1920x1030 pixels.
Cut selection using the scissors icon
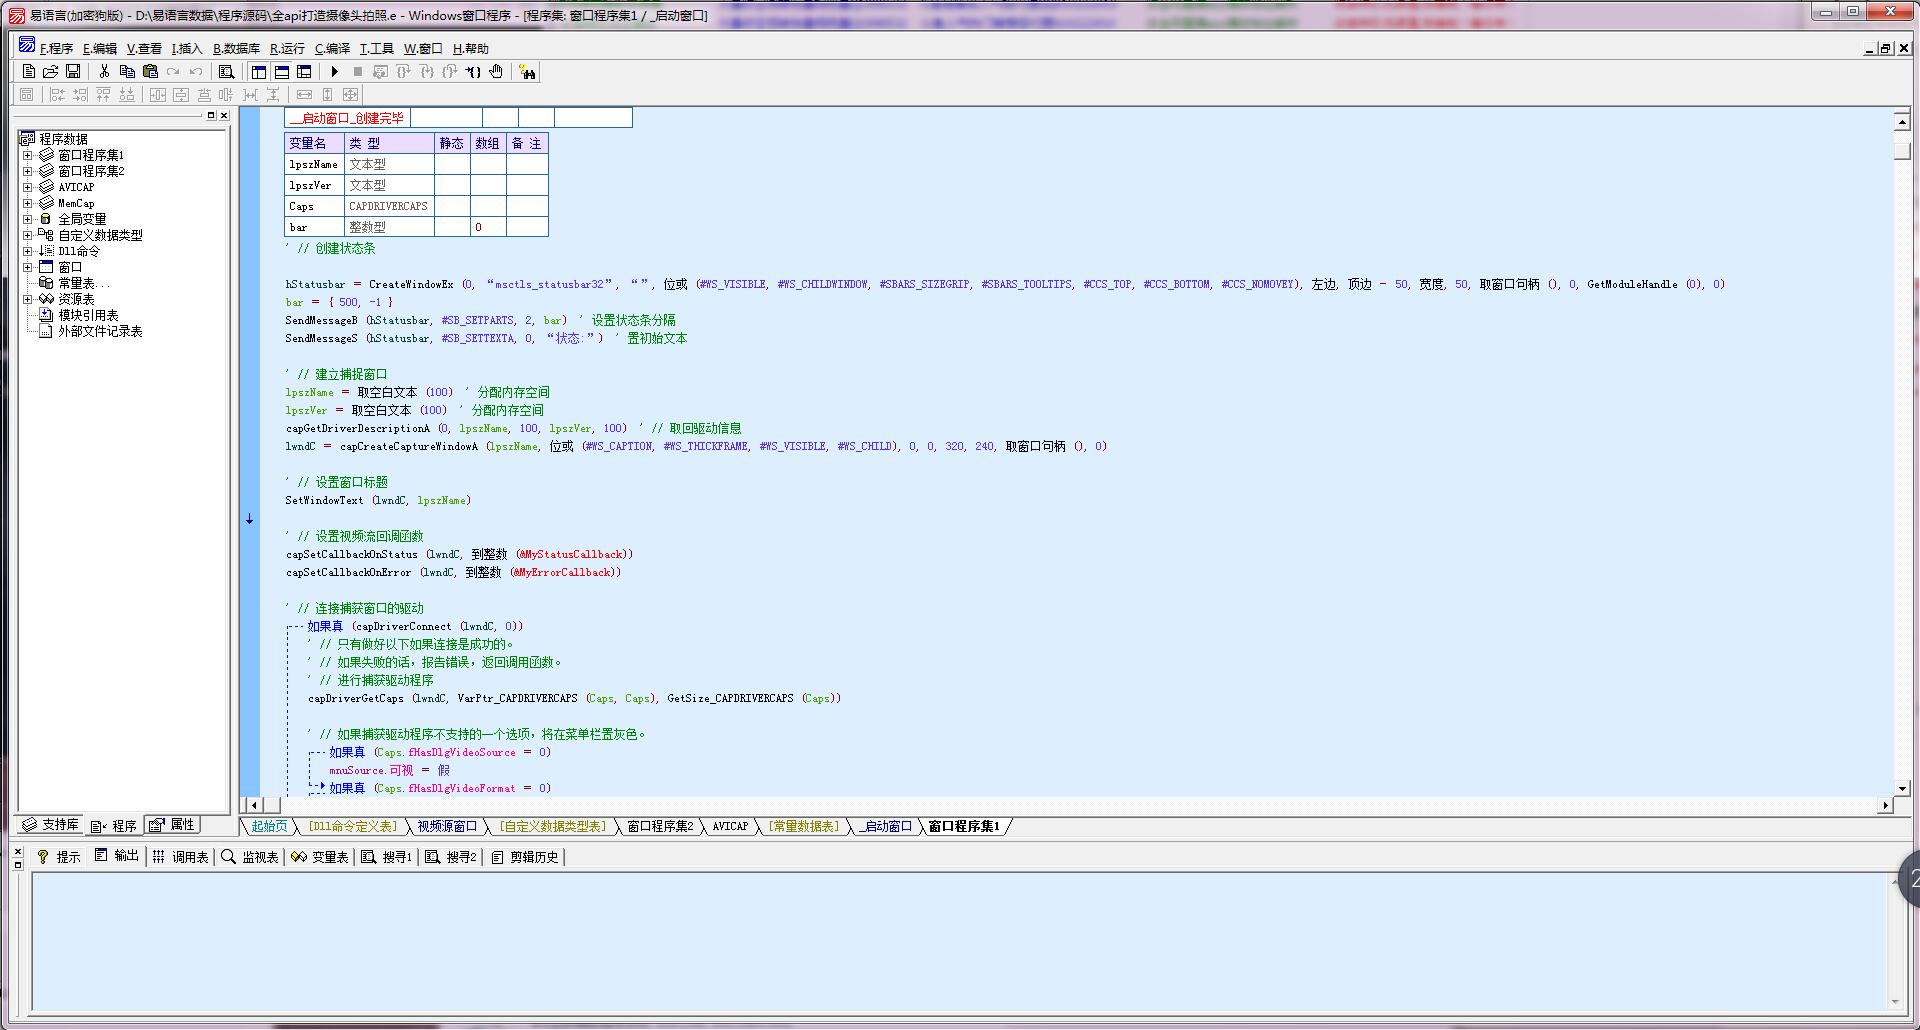pos(104,72)
